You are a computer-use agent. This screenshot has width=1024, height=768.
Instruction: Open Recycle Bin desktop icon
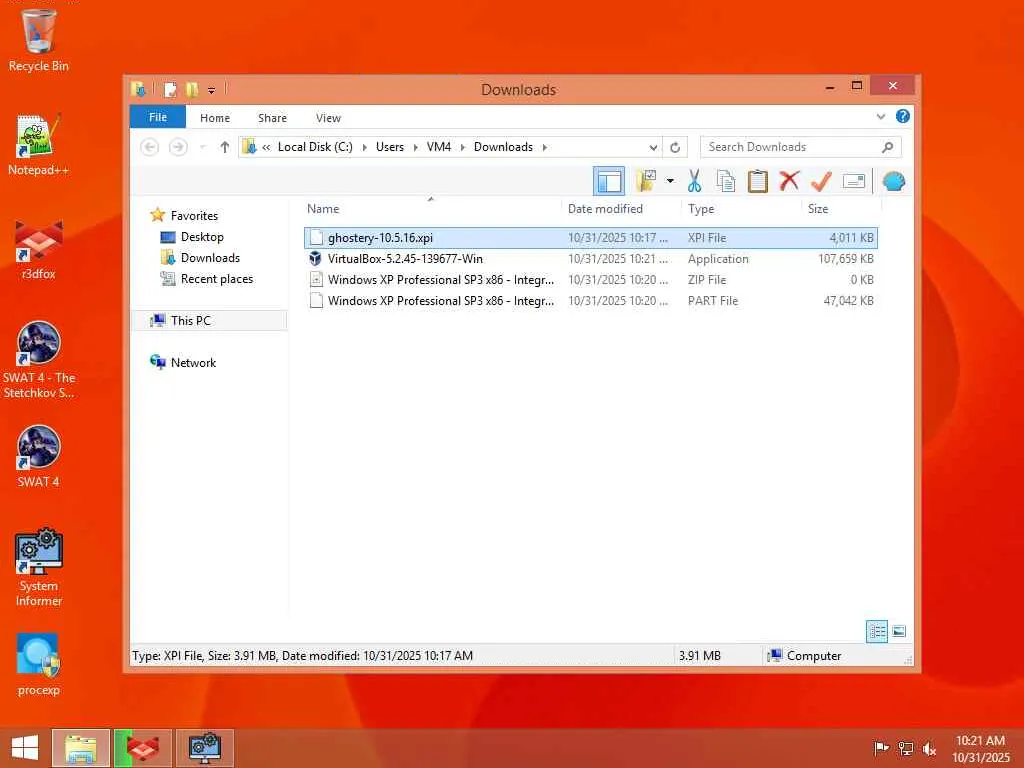(39, 39)
